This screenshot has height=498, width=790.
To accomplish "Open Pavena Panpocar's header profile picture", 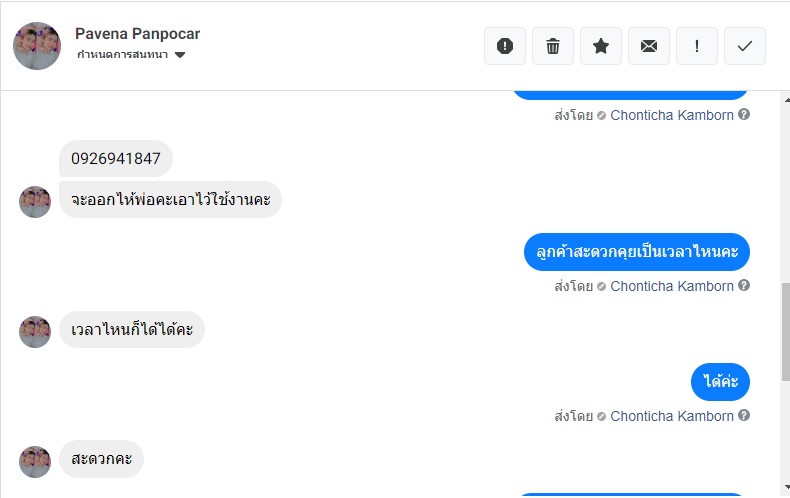I will (x=37, y=46).
